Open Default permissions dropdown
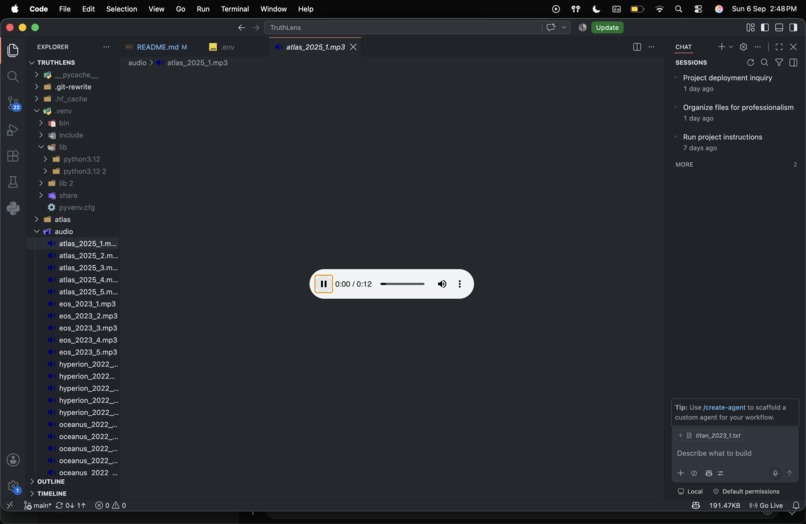Viewport: 806px width, 524px height. point(746,492)
